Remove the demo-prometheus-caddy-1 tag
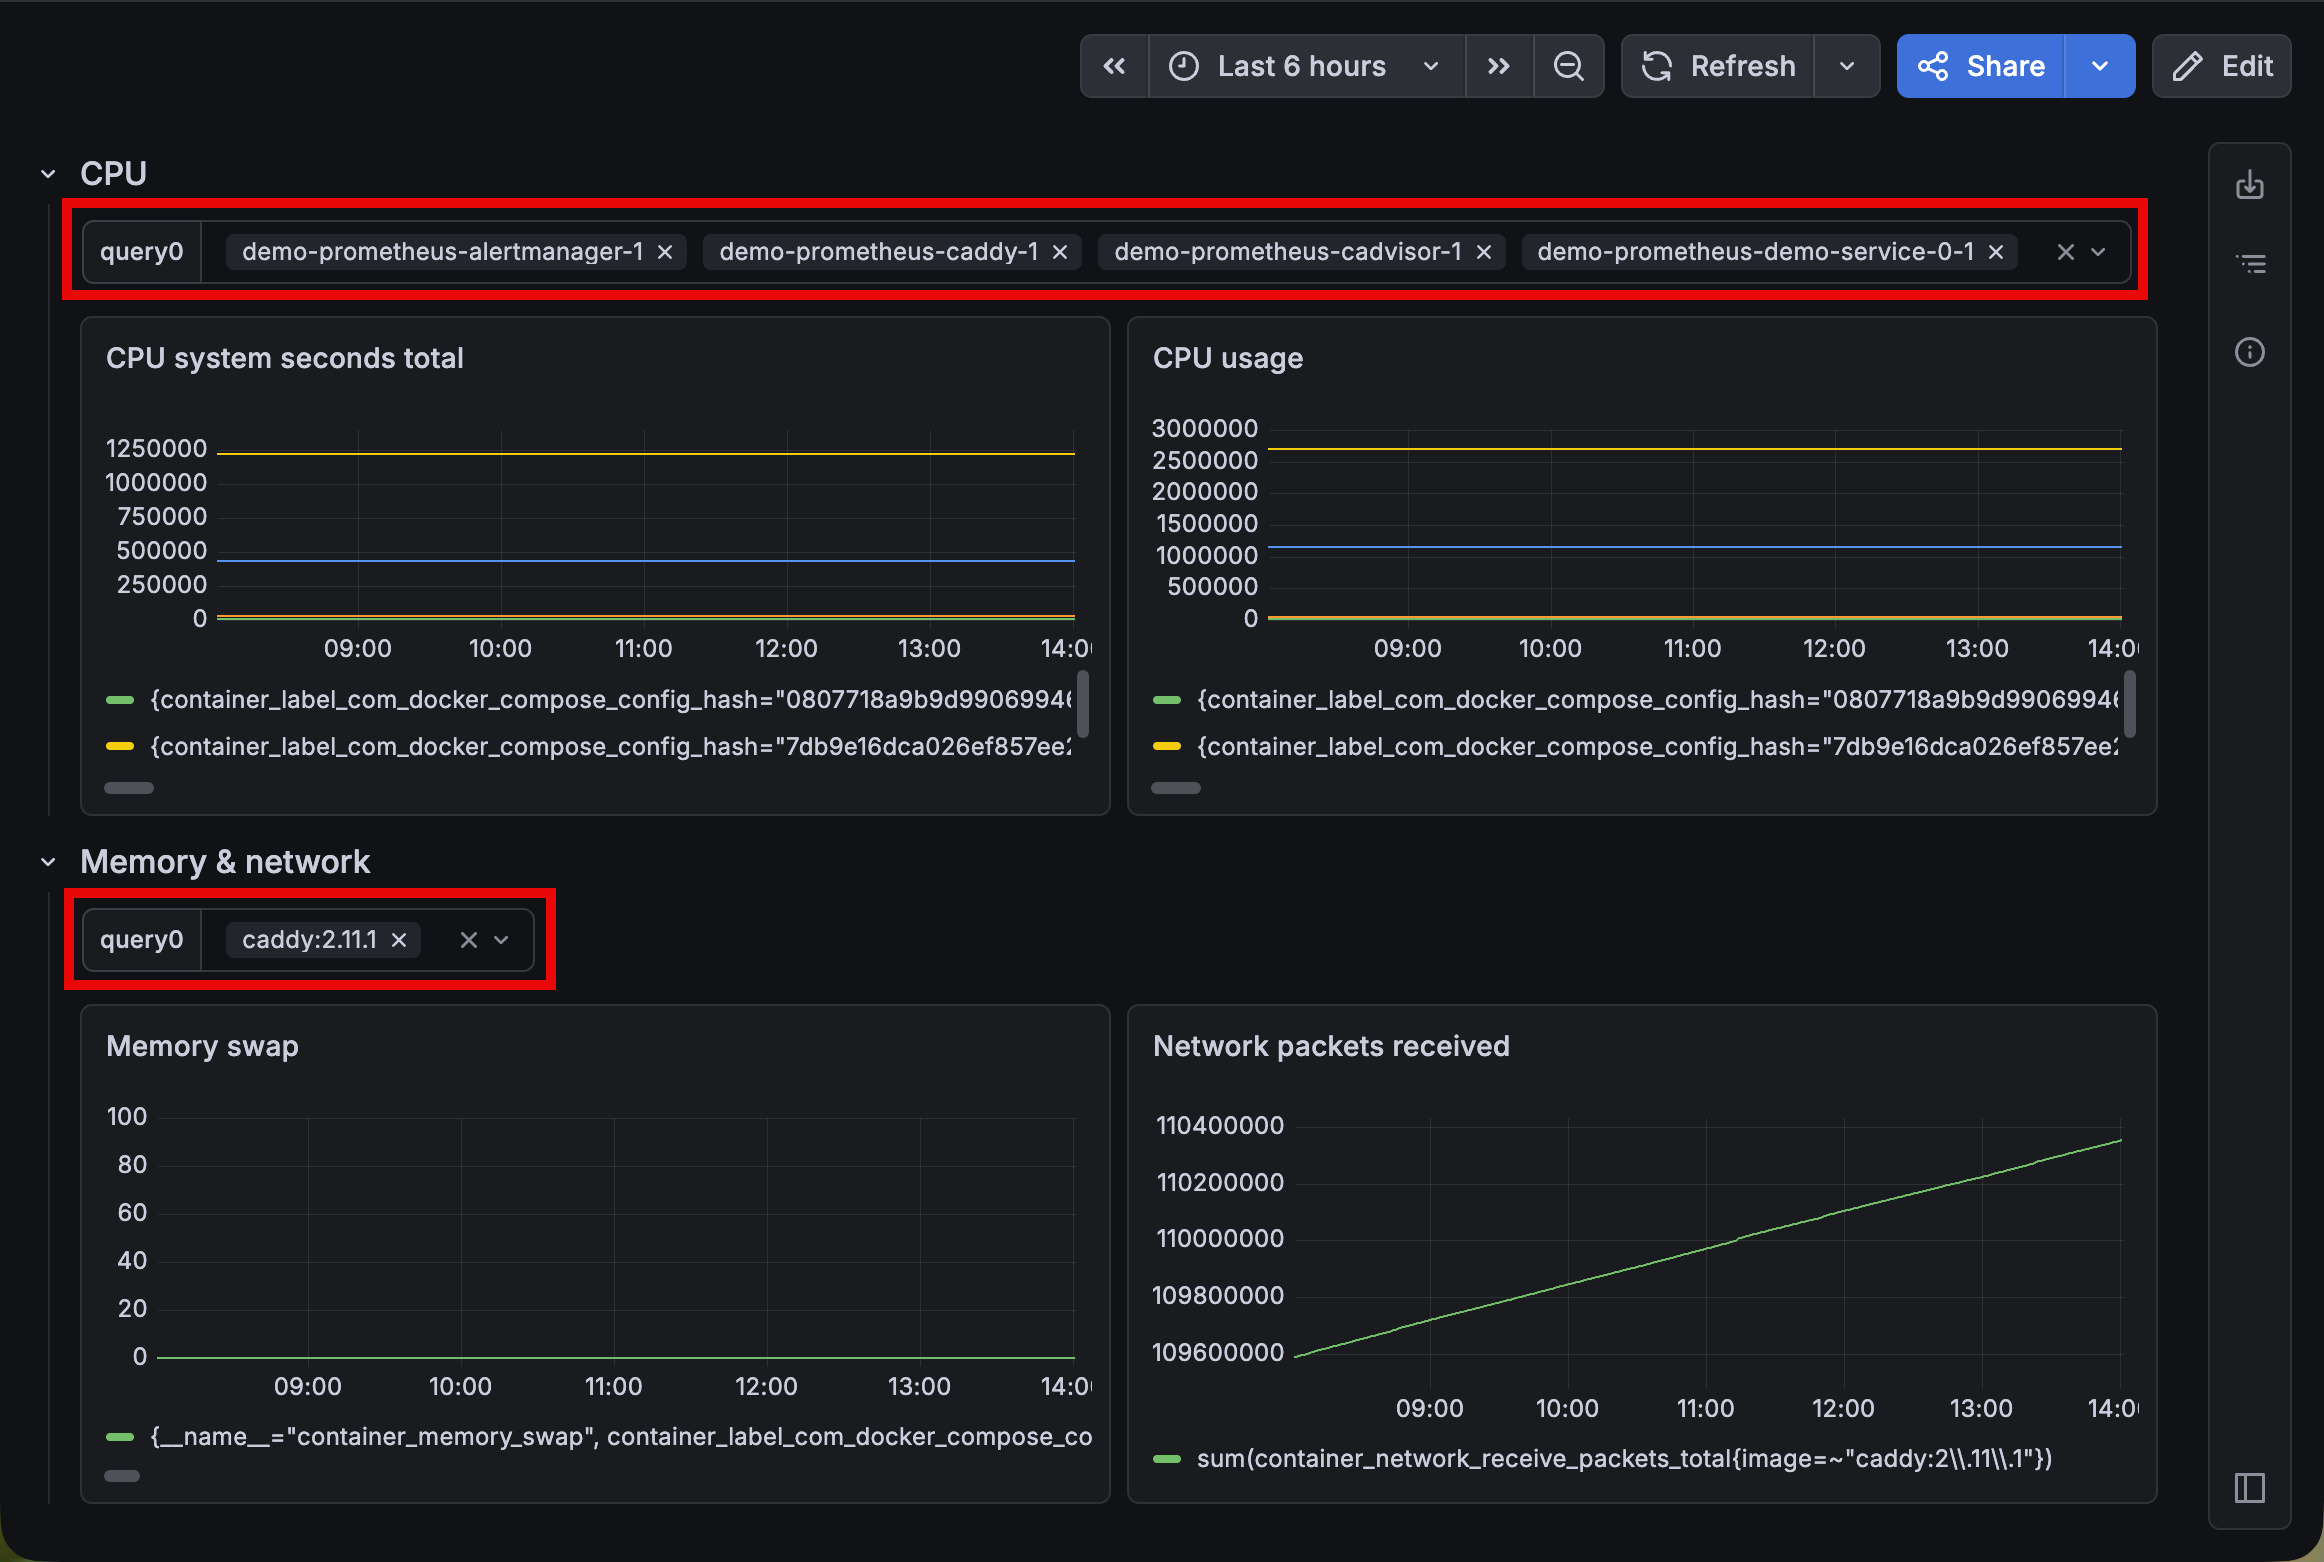This screenshot has width=2324, height=1562. click(1060, 252)
